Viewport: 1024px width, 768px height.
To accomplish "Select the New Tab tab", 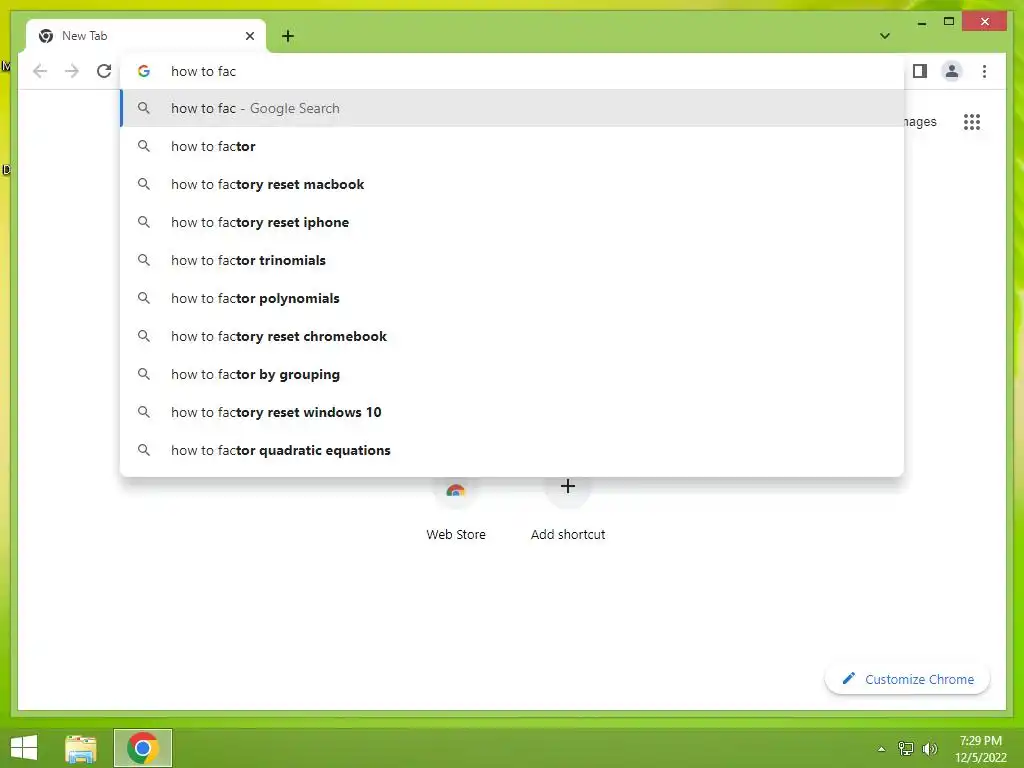I will pos(146,36).
